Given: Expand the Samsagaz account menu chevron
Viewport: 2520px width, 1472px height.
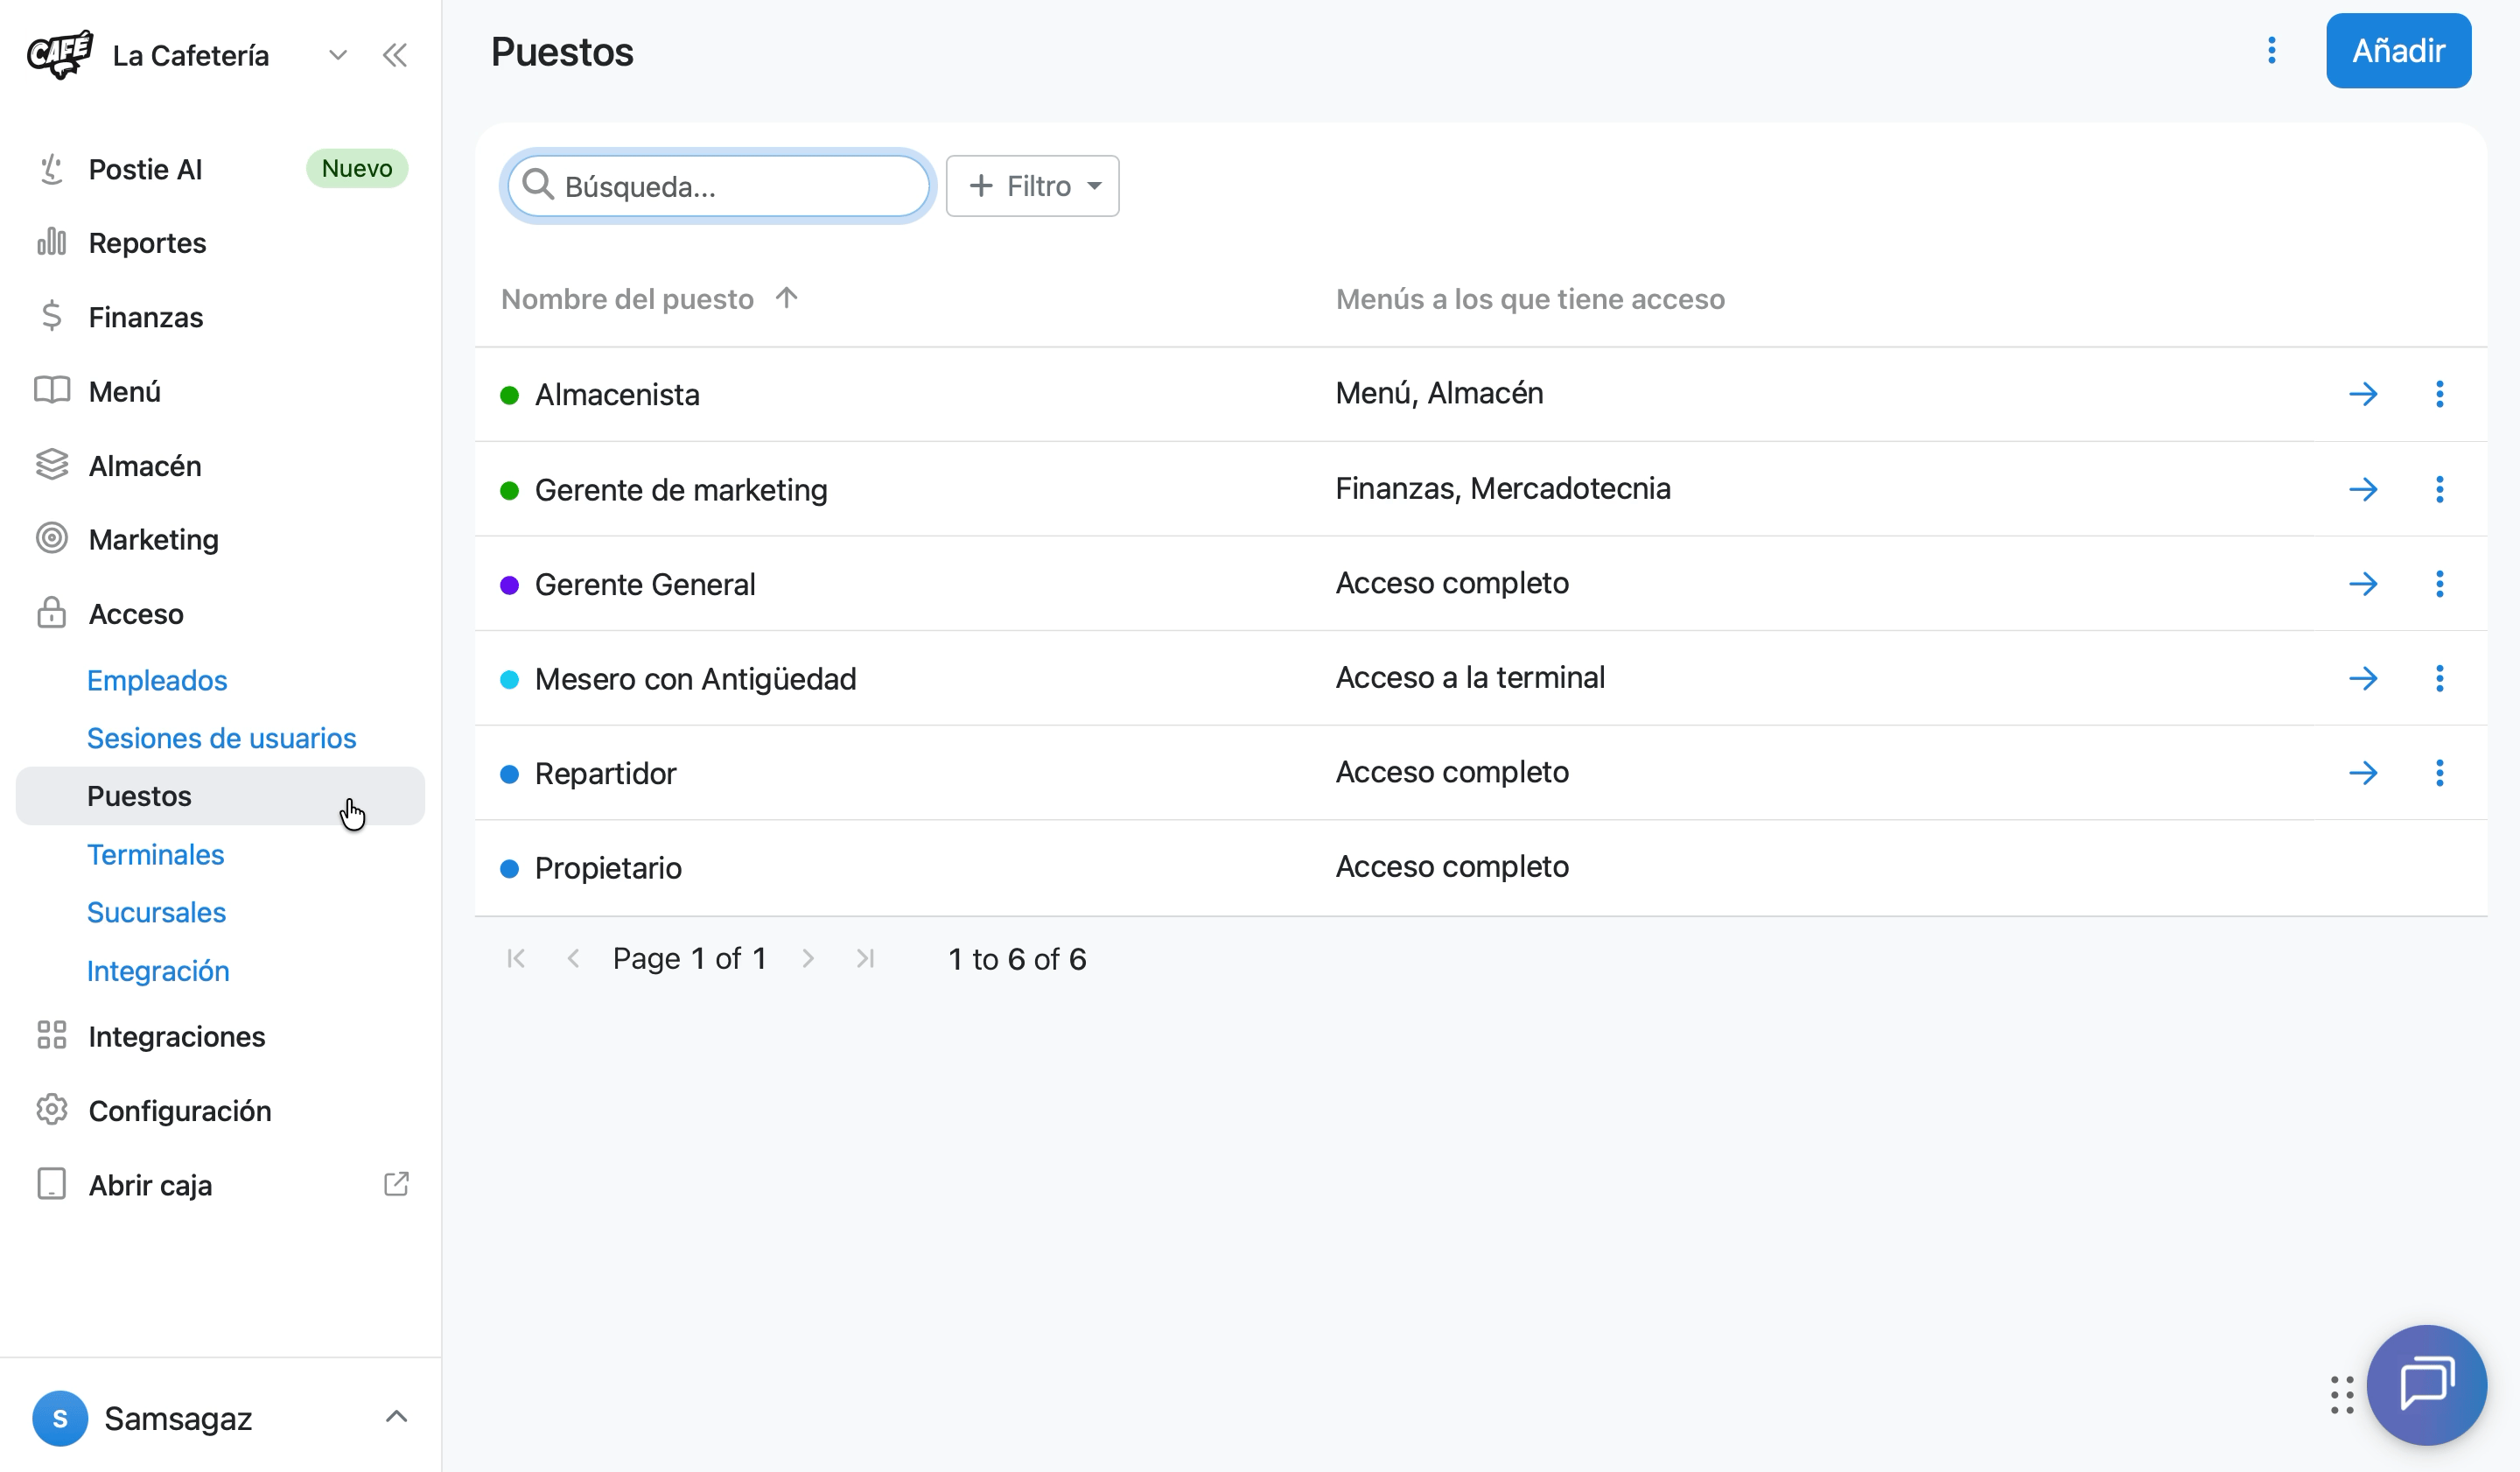Looking at the screenshot, I should tap(396, 1417).
